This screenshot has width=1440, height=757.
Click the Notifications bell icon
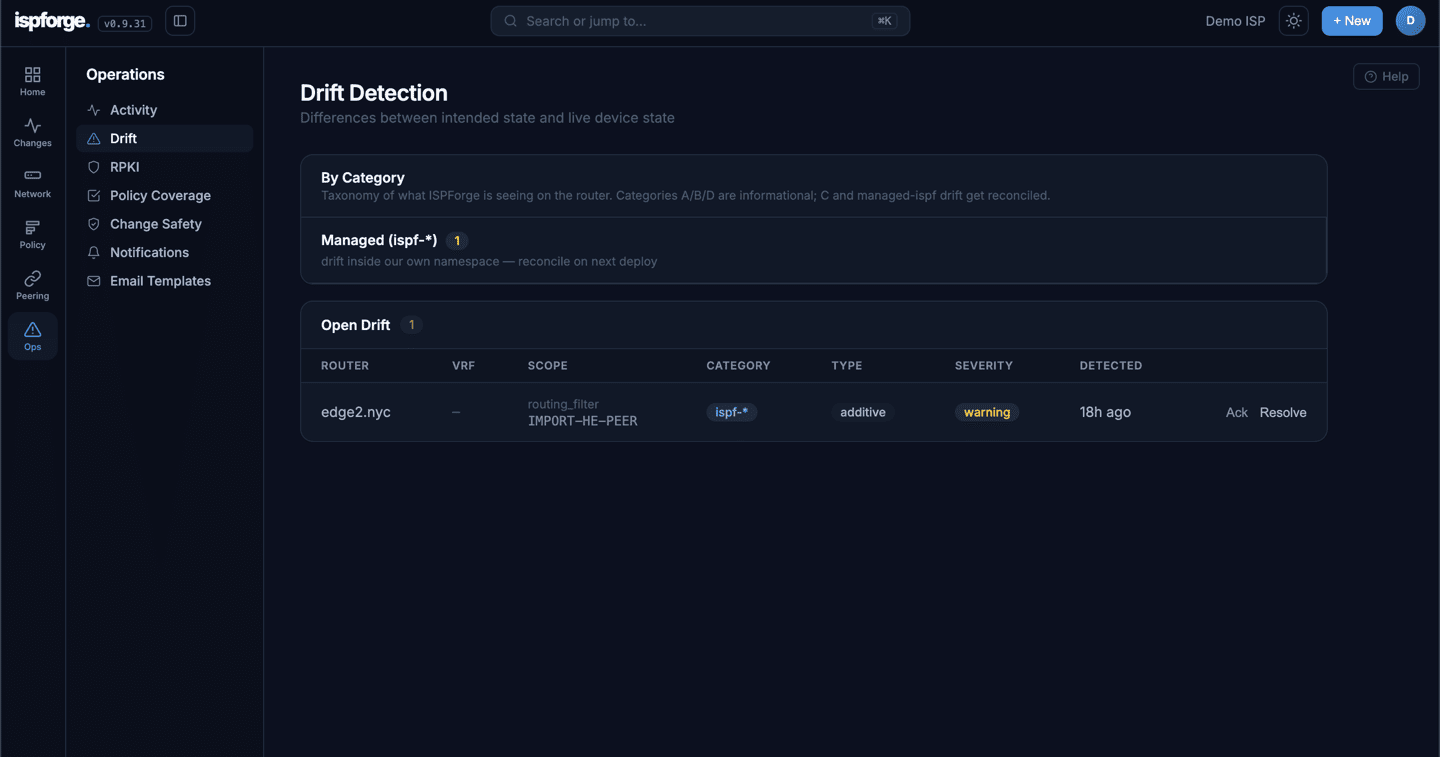pyautogui.click(x=94, y=253)
